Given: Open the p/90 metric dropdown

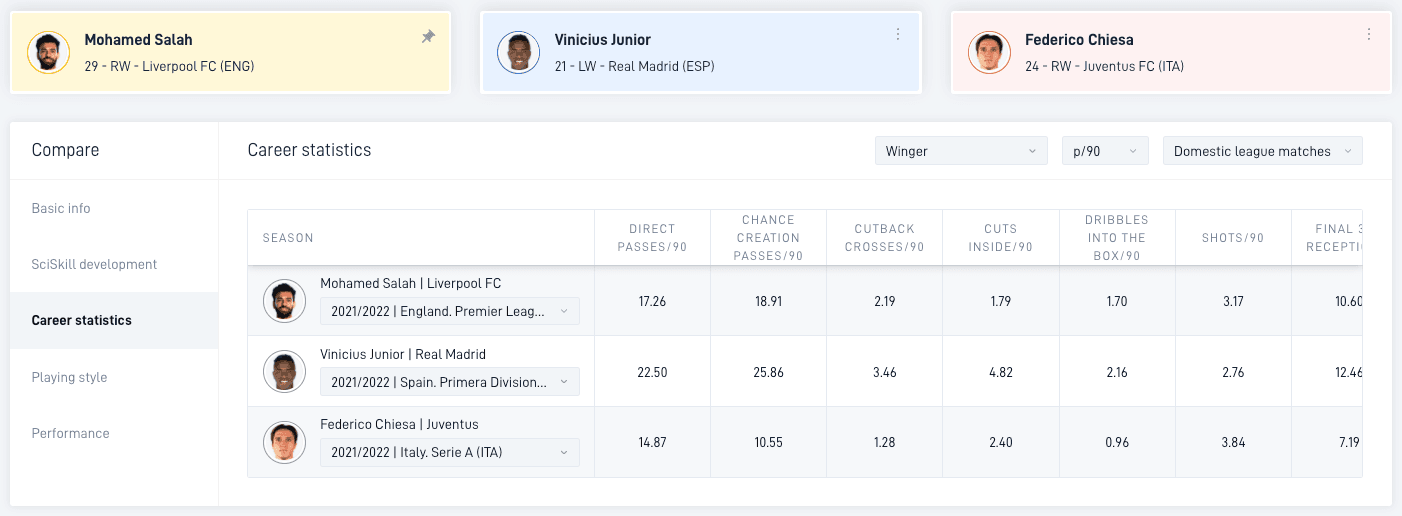Looking at the screenshot, I should [x=1105, y=151].
